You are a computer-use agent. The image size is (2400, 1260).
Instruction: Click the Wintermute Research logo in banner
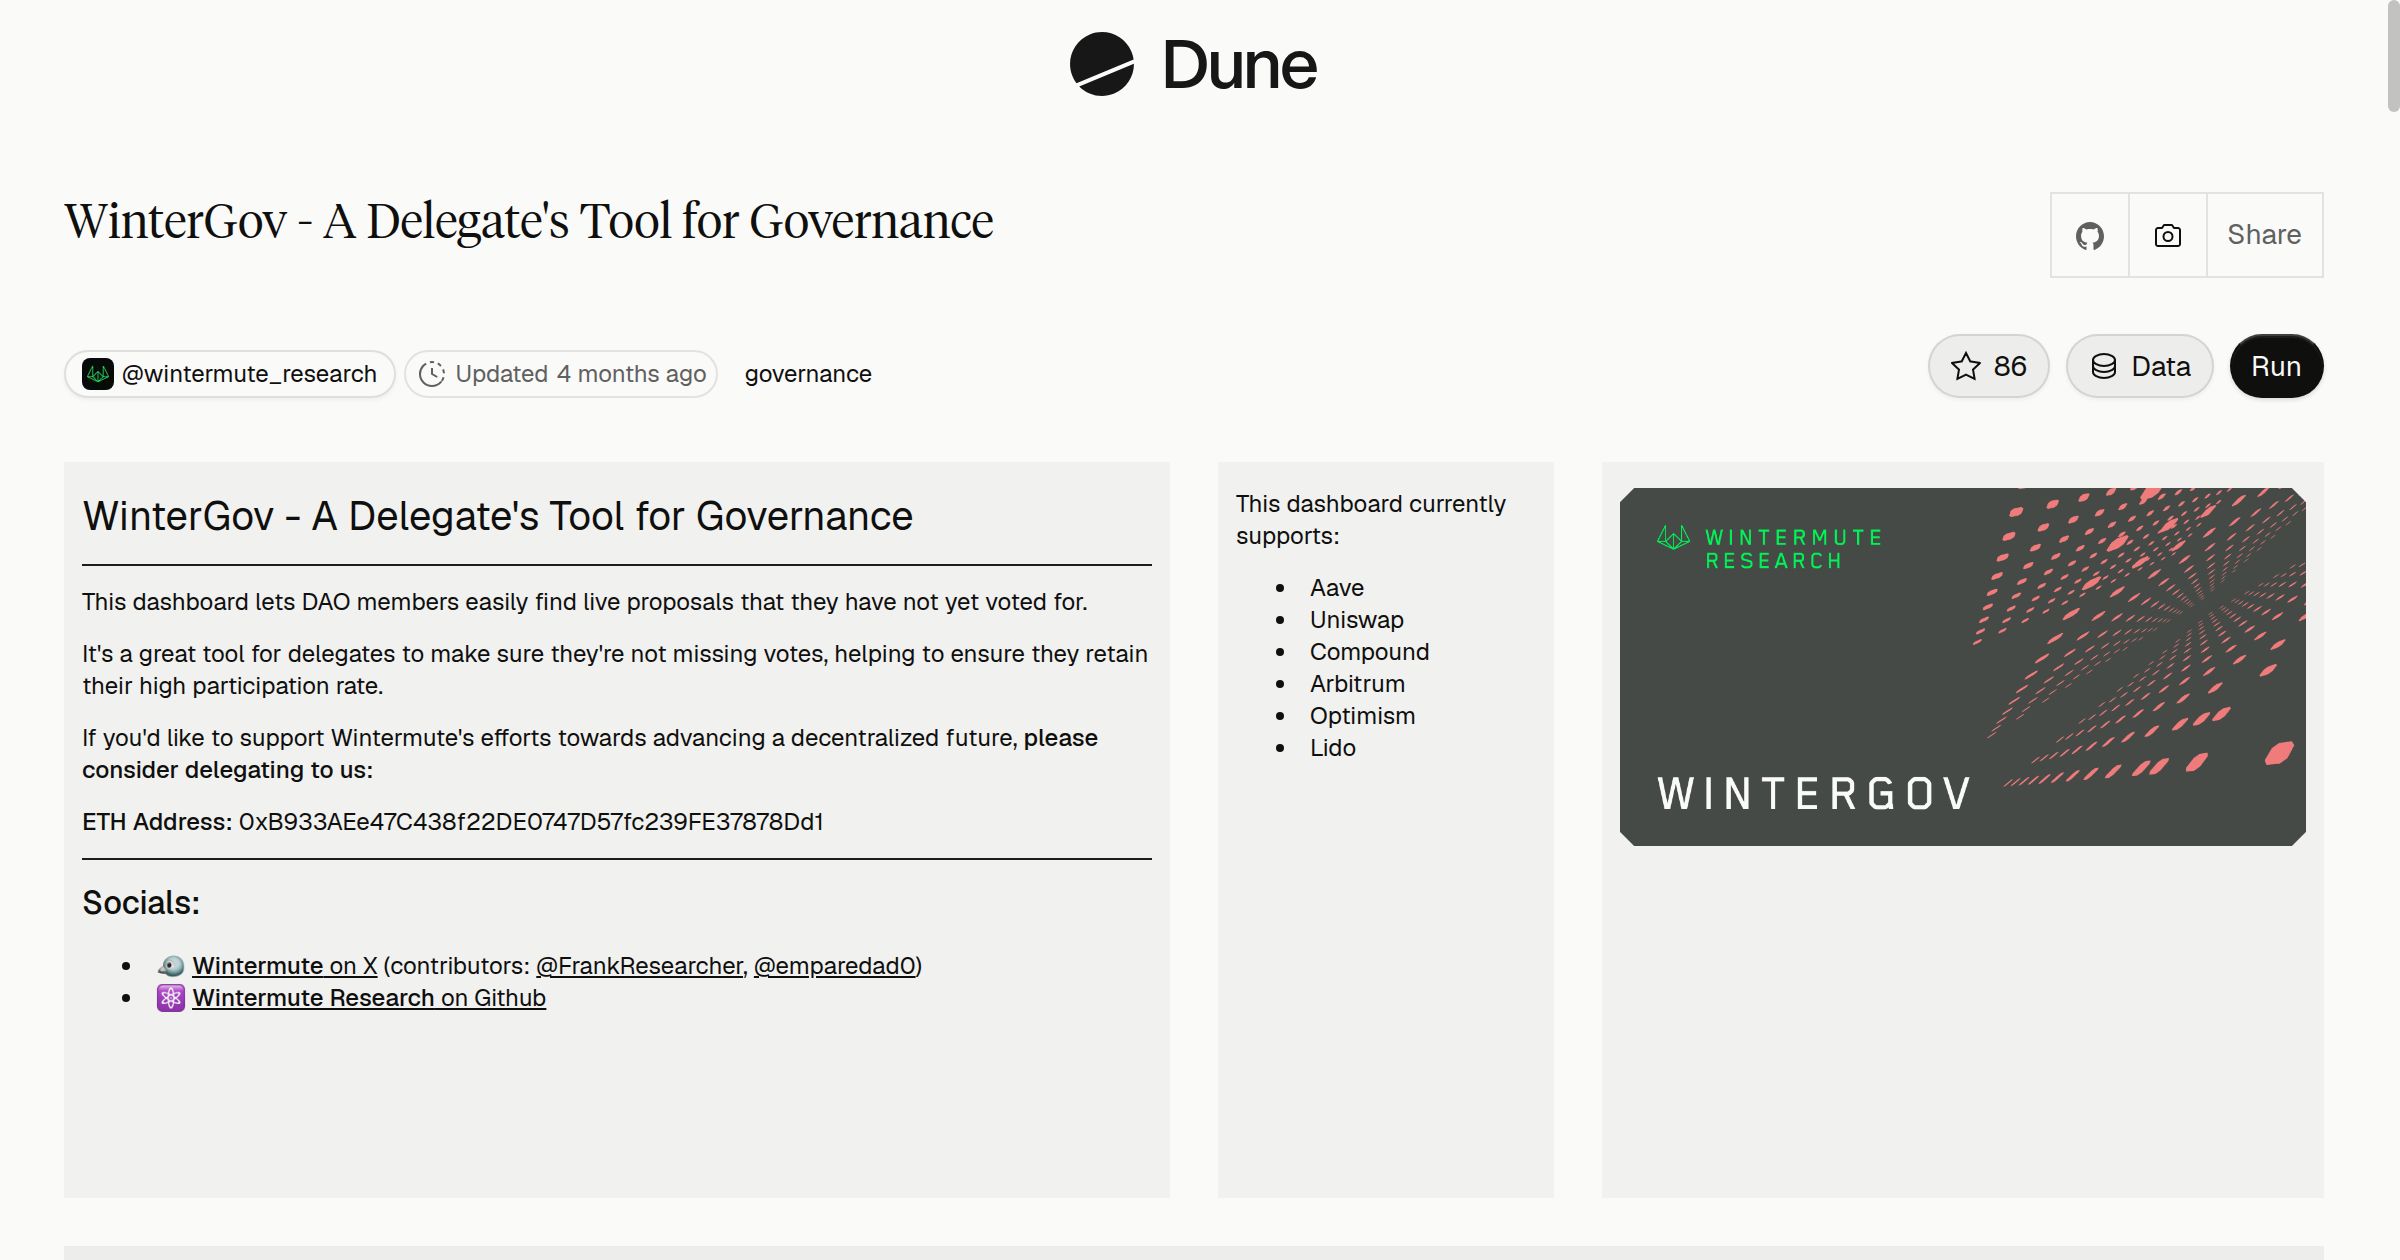point(1769,549)
